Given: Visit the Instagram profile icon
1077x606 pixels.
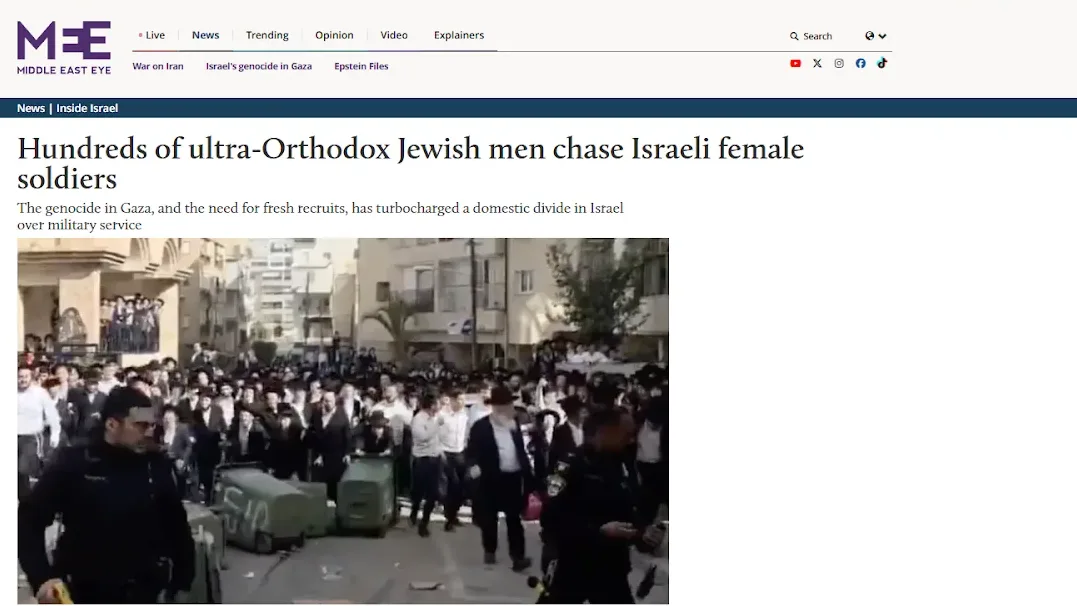Looking at the screenshot, I should [839, 63].
